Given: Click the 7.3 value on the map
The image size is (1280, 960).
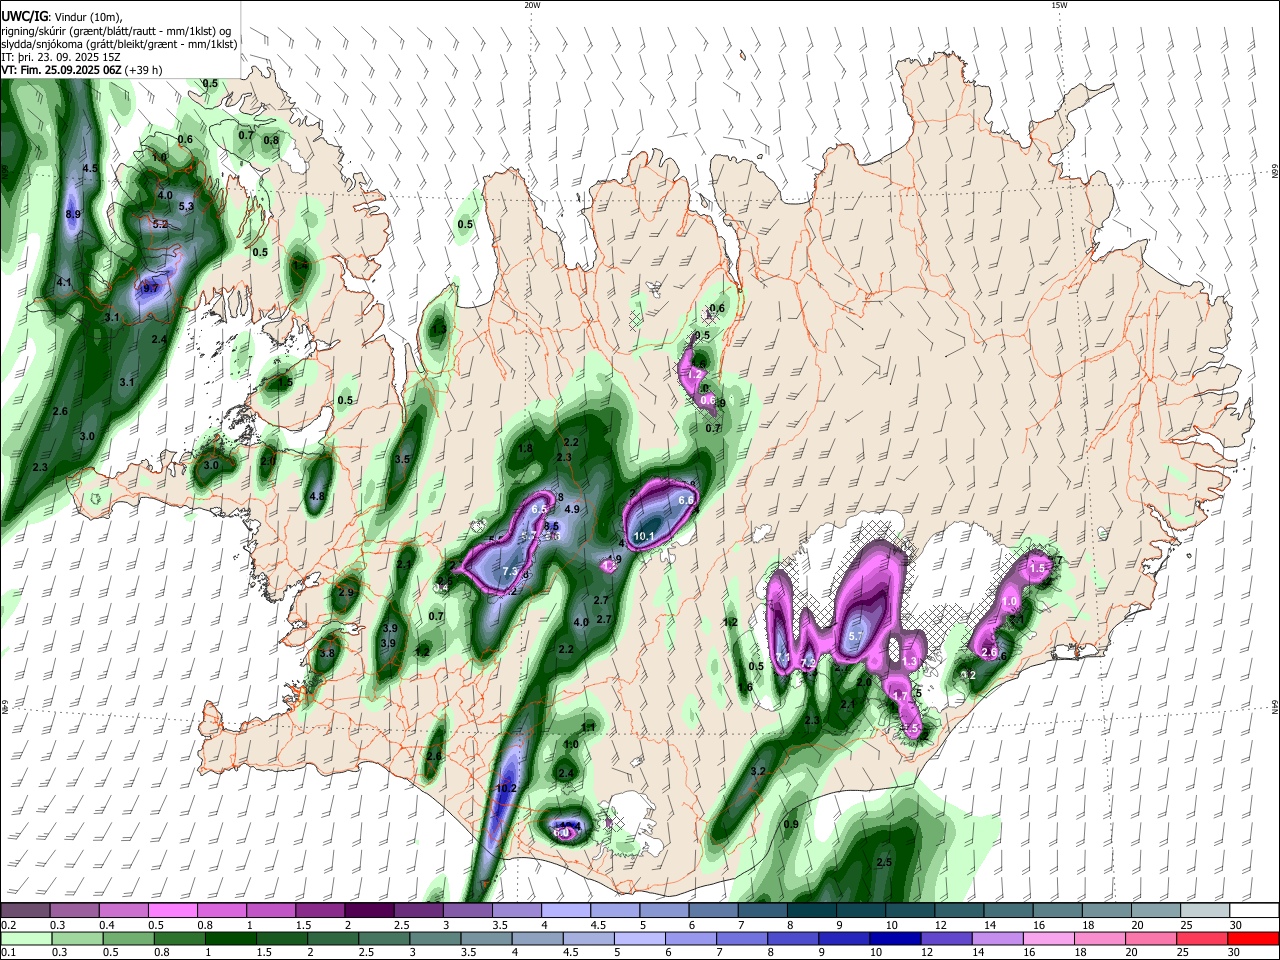Looking at the screenshot, I should click(510, 572).
